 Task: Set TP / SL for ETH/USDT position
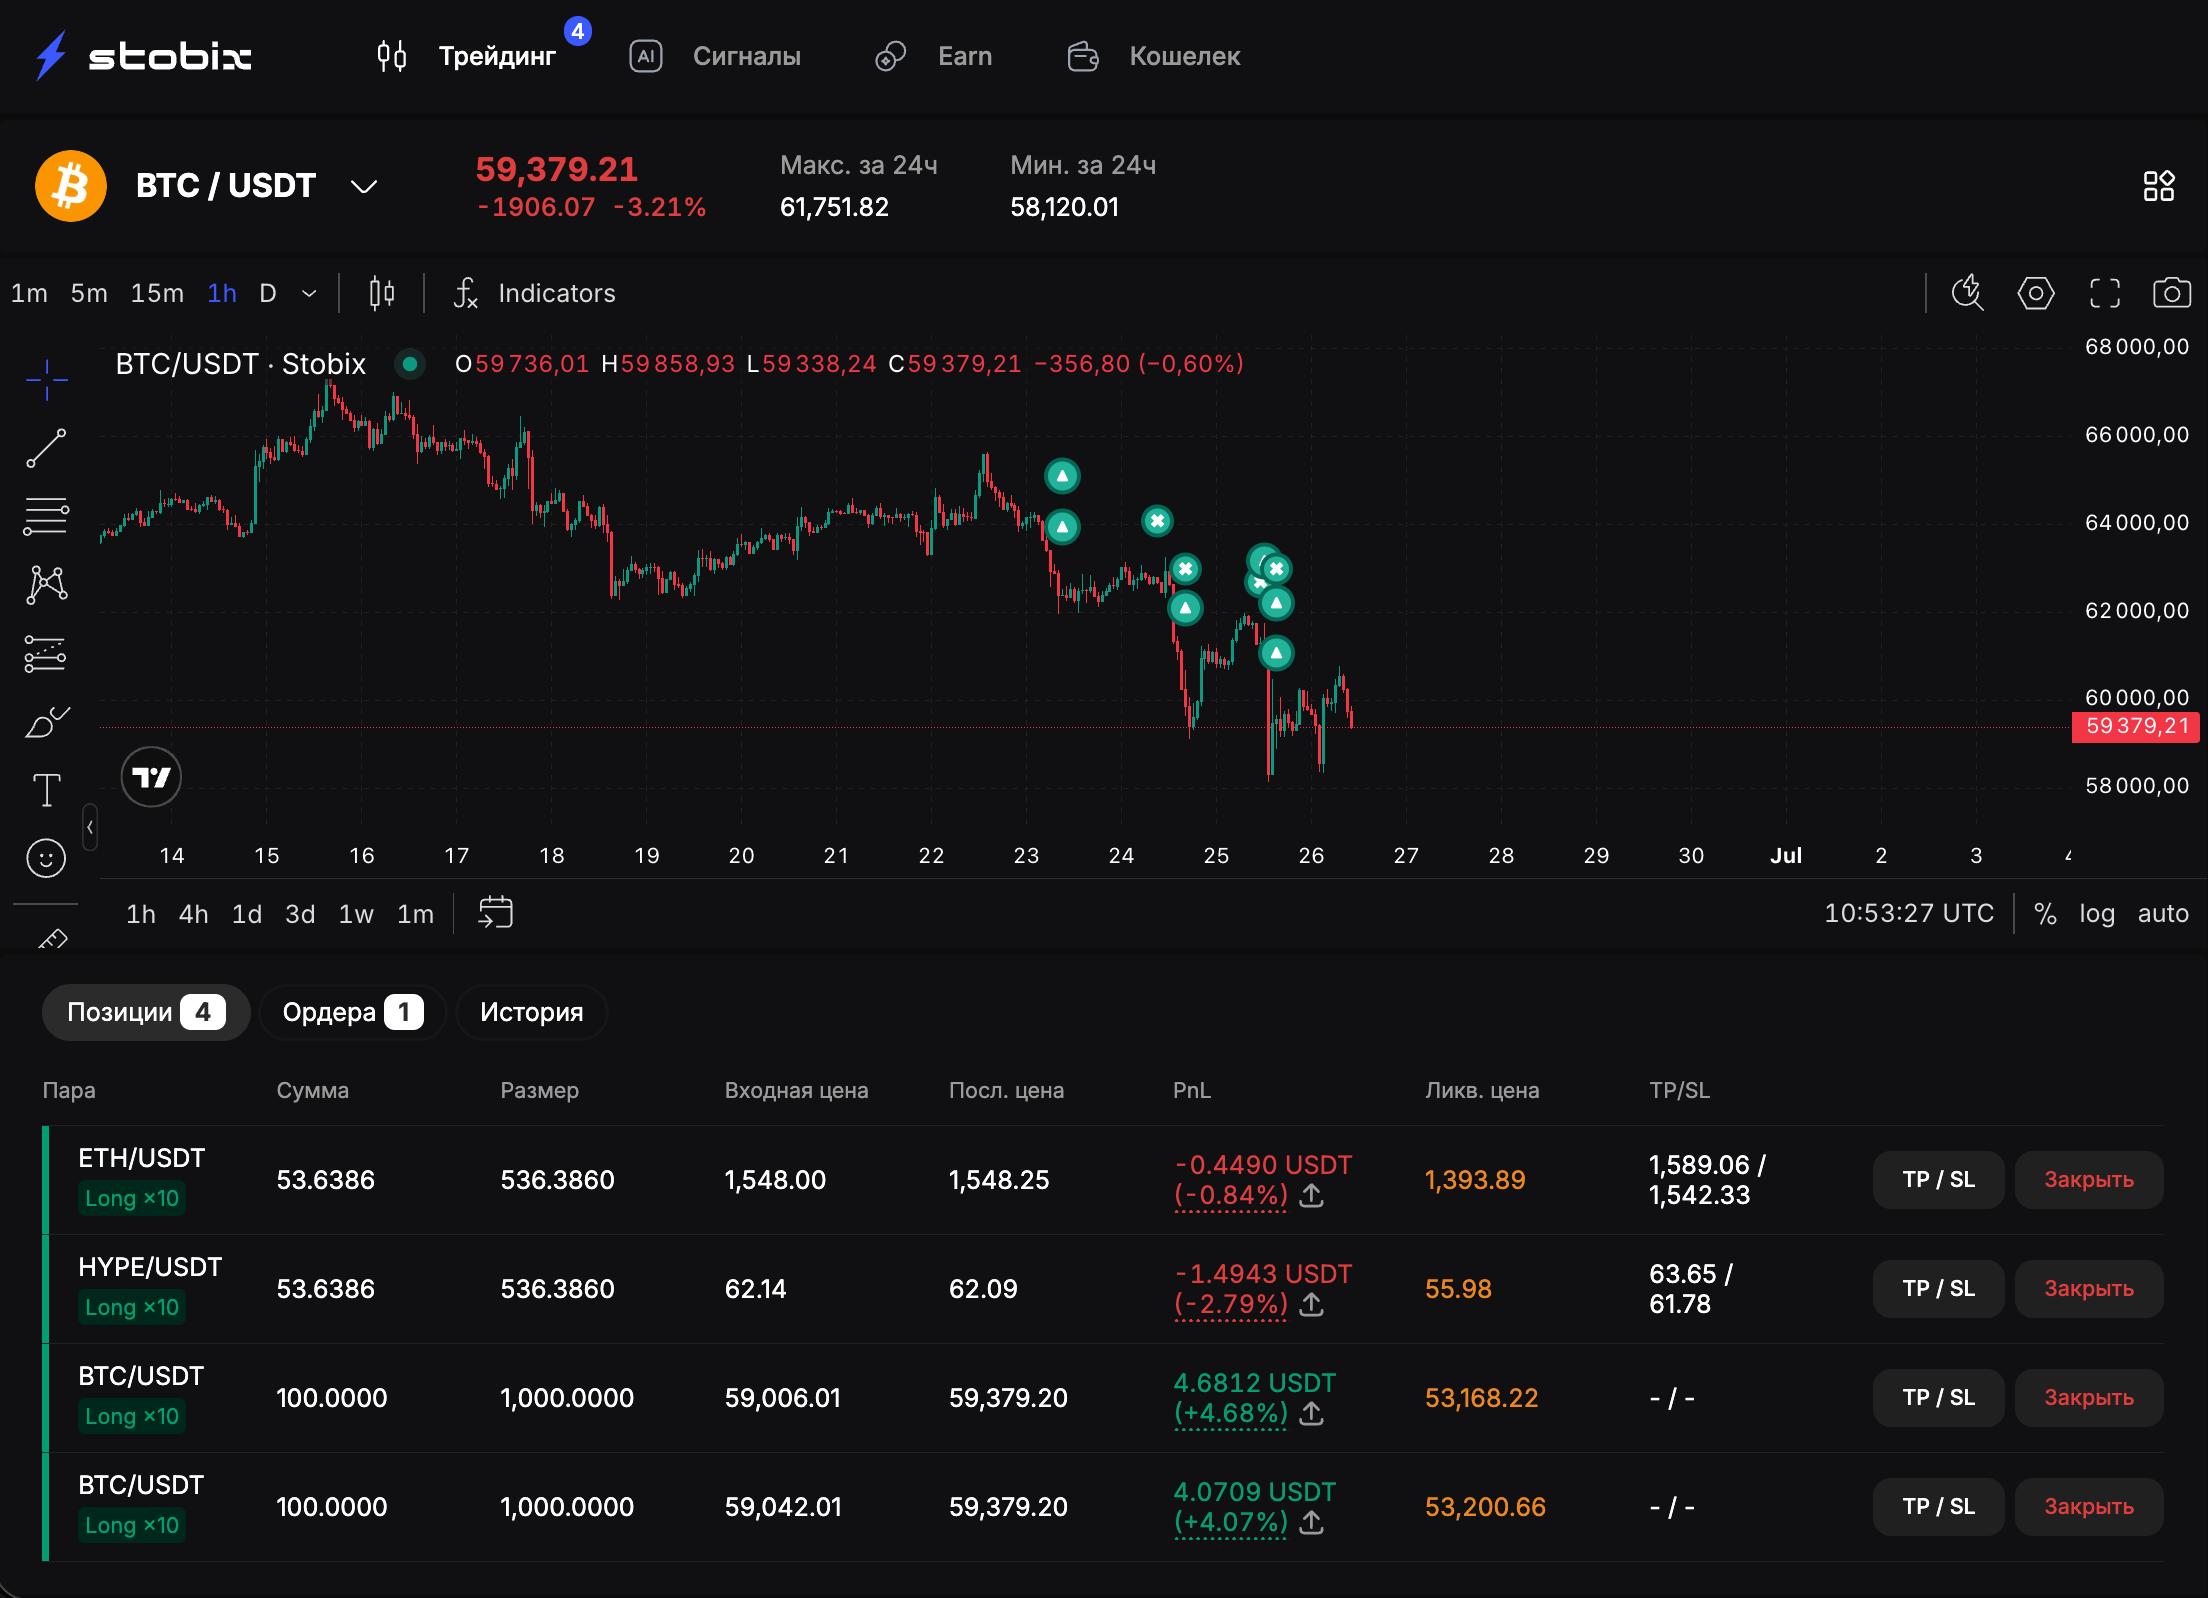(x=1938, y=1179)
